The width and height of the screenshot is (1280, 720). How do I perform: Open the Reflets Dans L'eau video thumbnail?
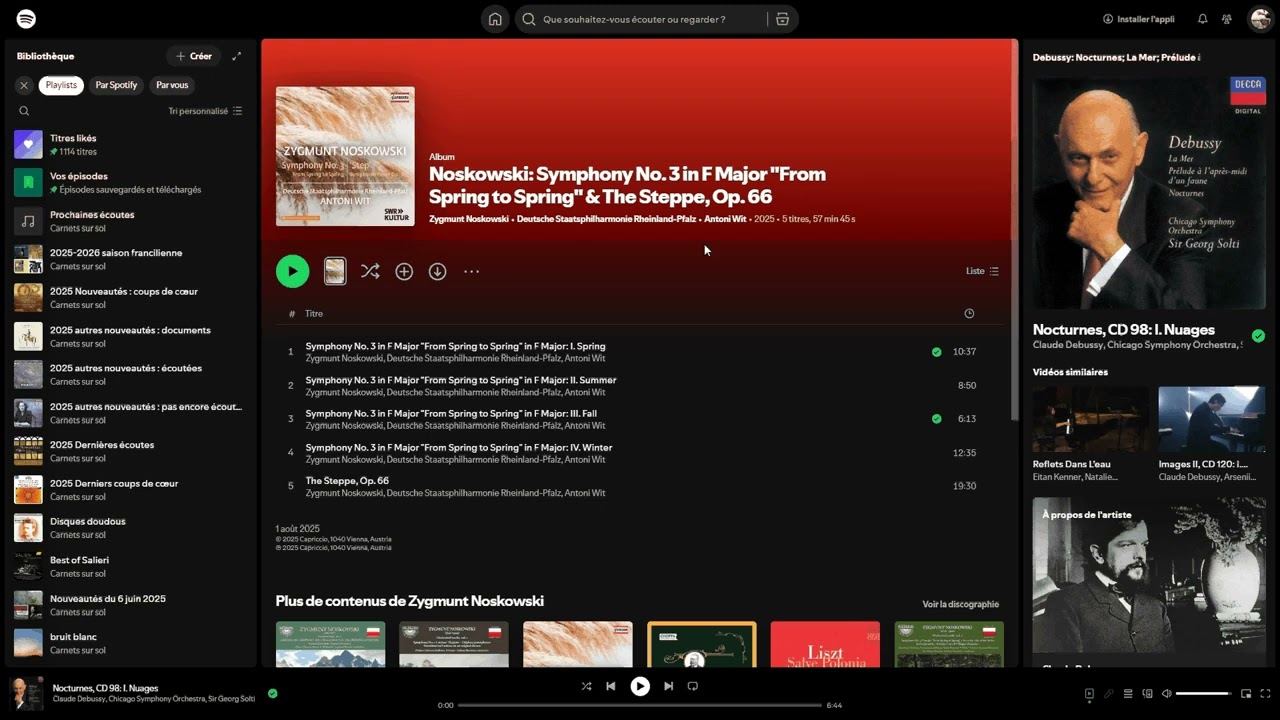coord(1091,419)
